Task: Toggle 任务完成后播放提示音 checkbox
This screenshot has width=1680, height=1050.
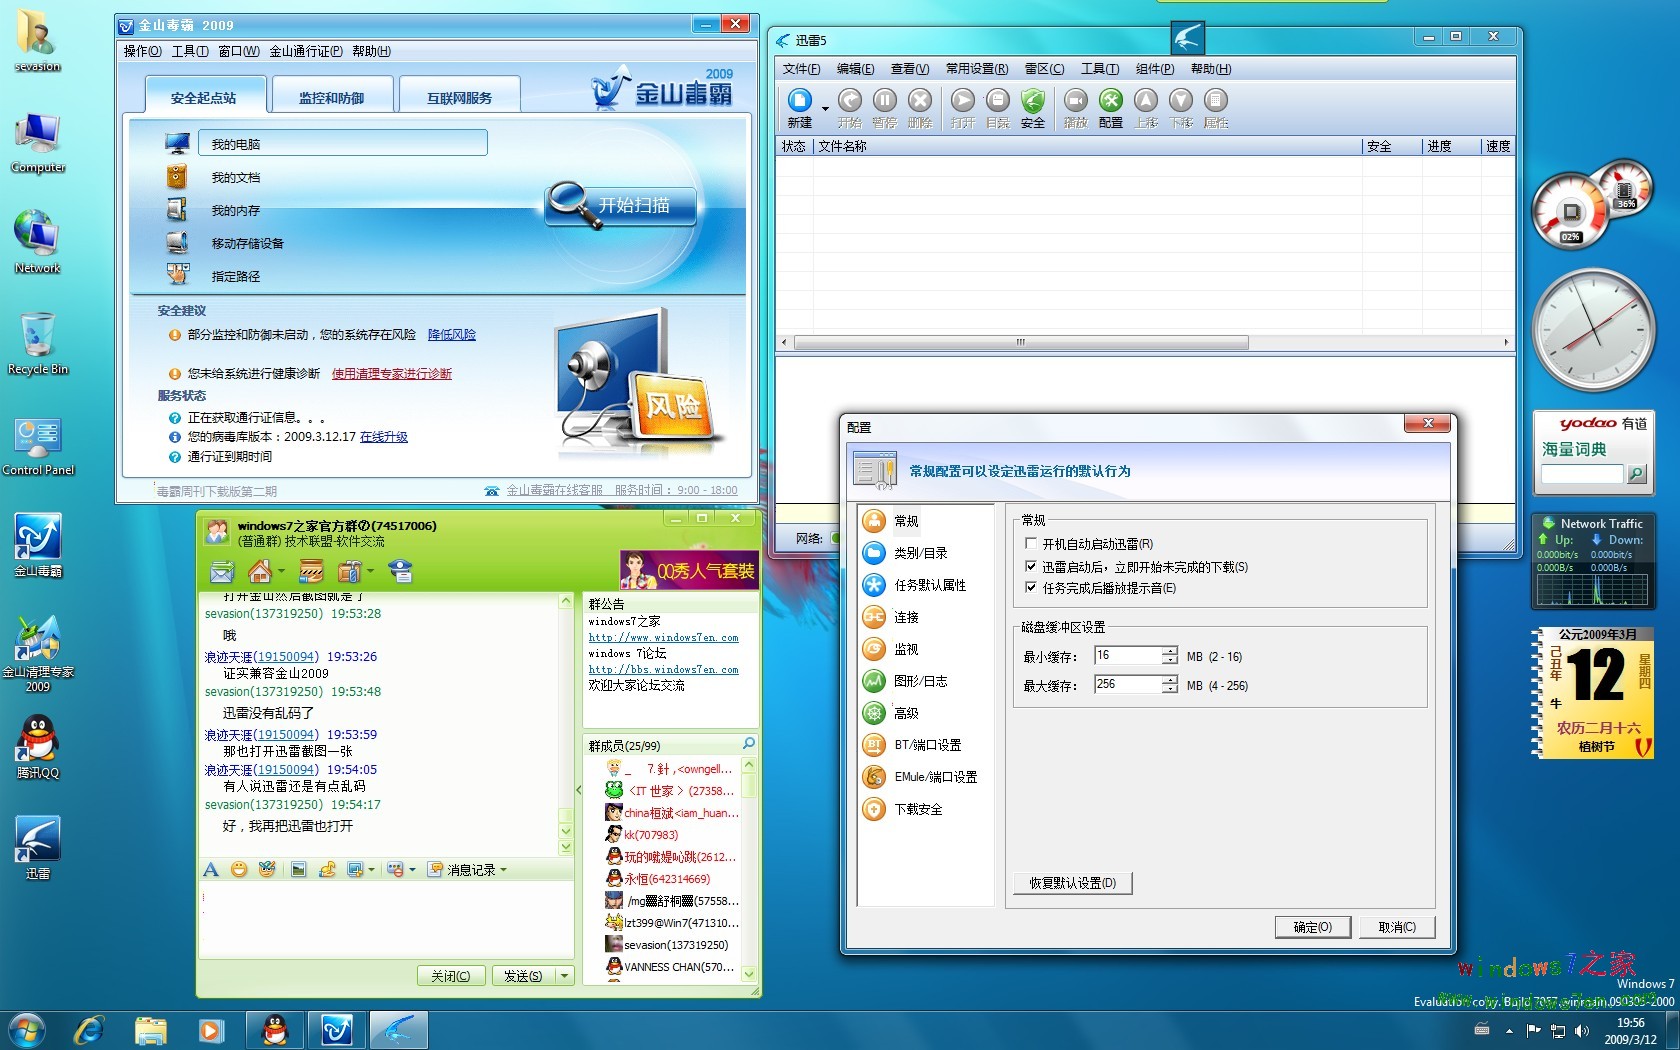Action: tap(1031, 588)
